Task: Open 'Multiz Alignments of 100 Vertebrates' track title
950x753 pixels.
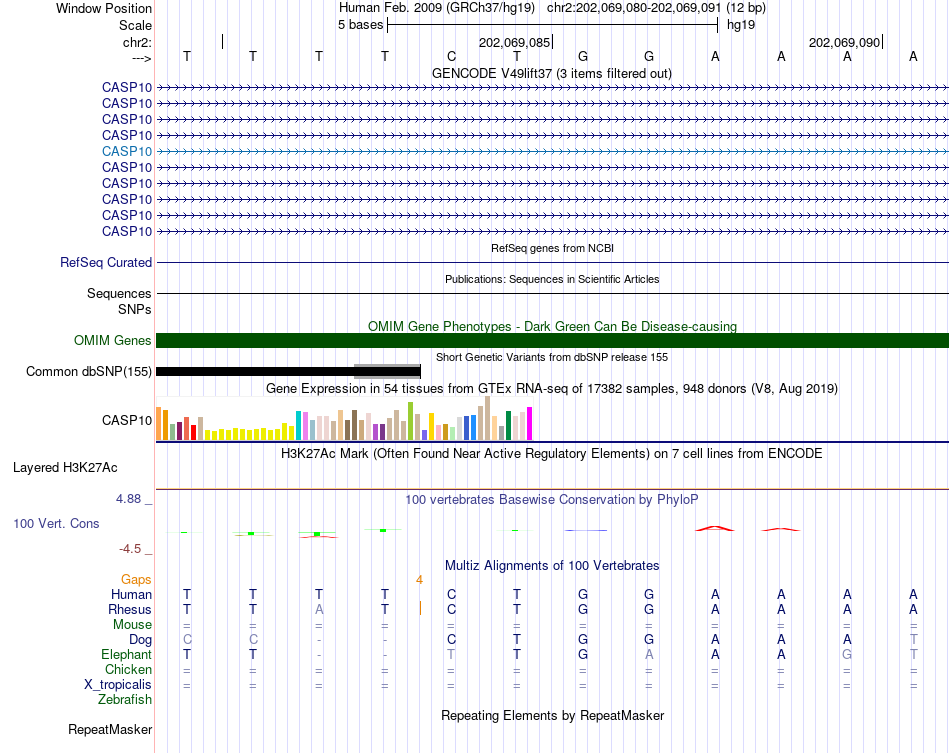Action: coord(552,566)
